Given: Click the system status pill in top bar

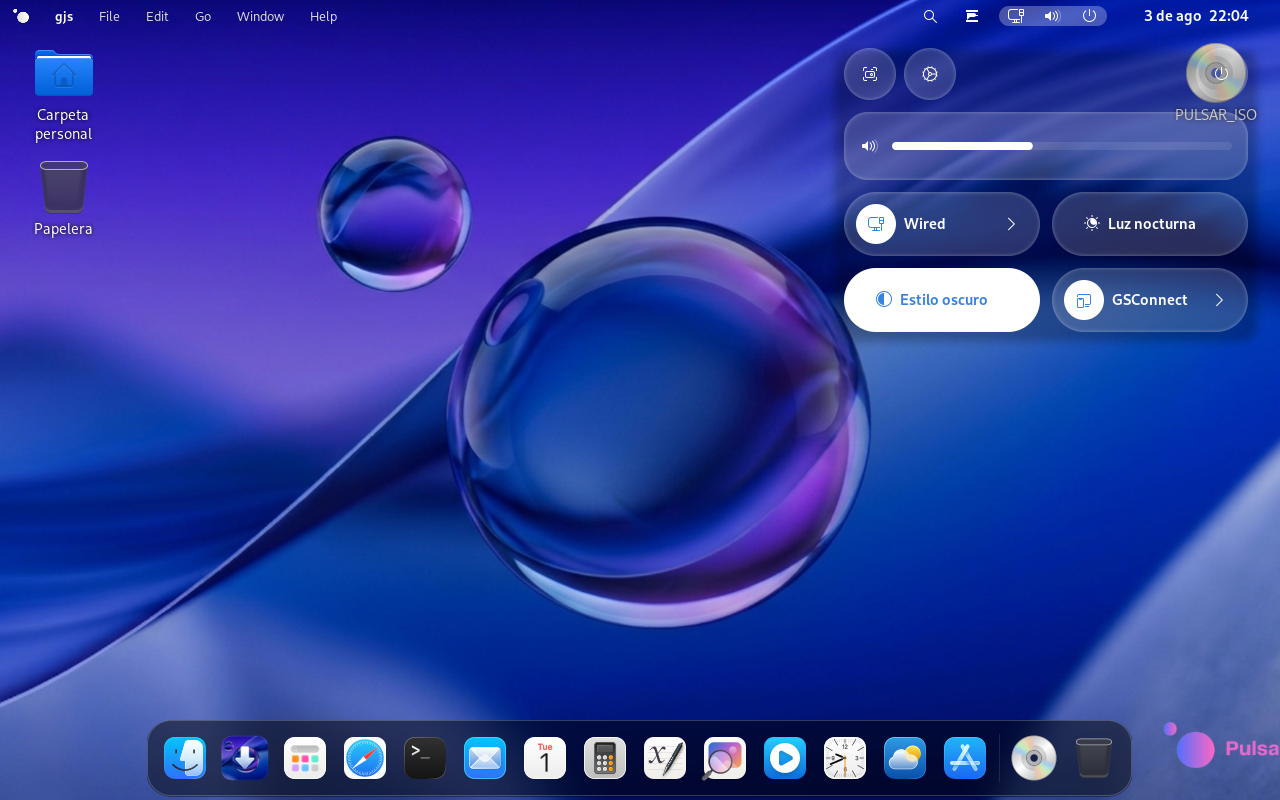Looking at the screenshot, I should (x=1053, y=16).
